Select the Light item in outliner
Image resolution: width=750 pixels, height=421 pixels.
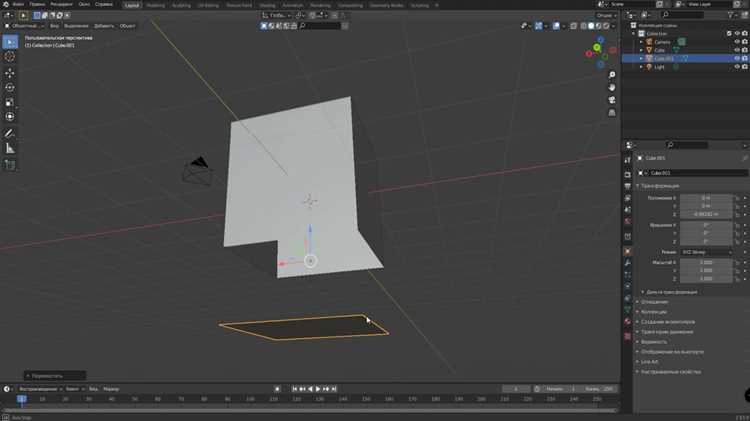(659, 67)
